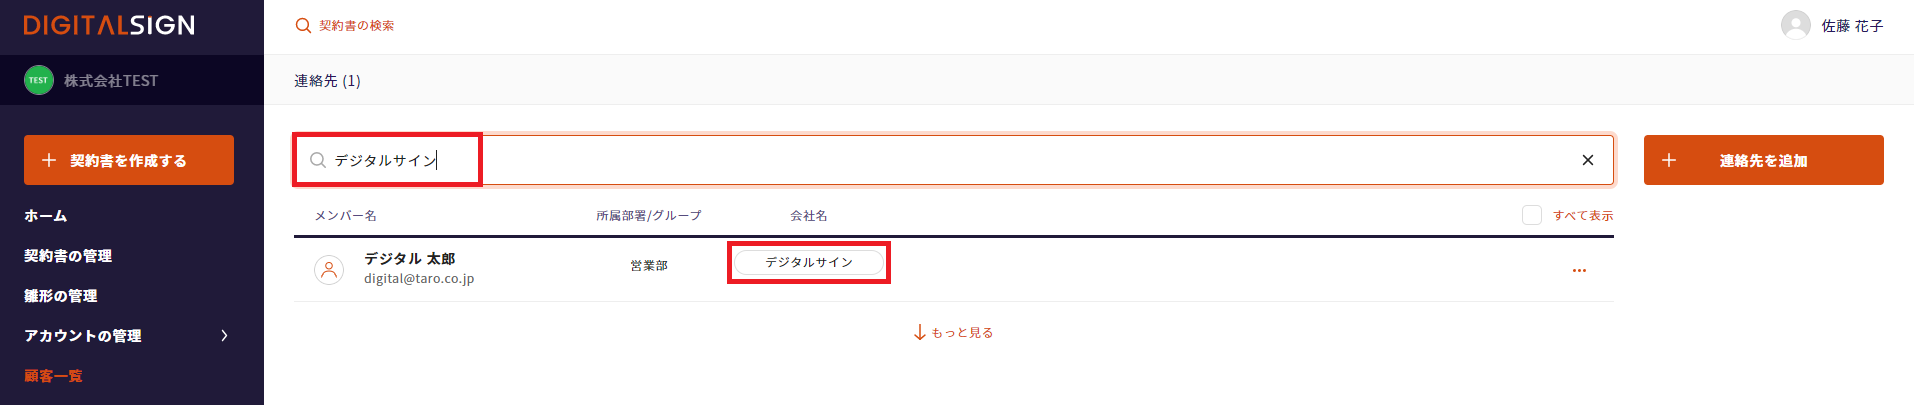
Task: Open 顧客一覧 in the sidebar
Action: point(54,376)
